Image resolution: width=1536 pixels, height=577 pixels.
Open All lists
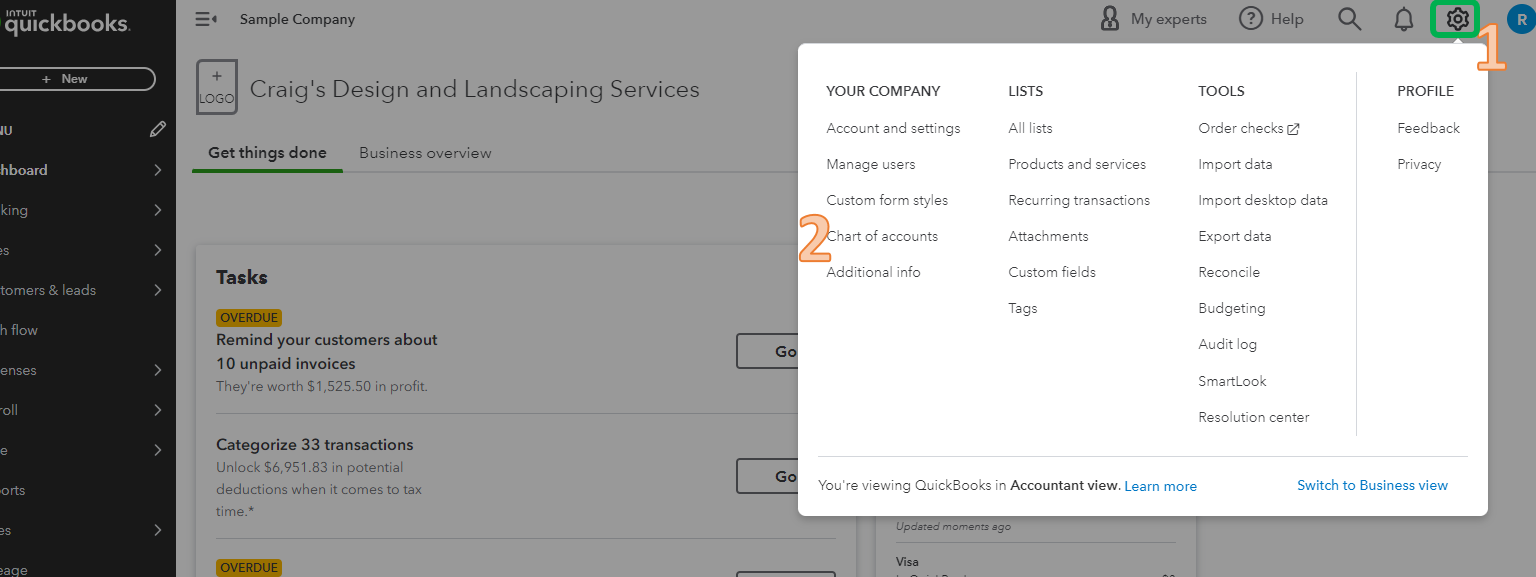pyautogui.click(x=1030, y=128)
